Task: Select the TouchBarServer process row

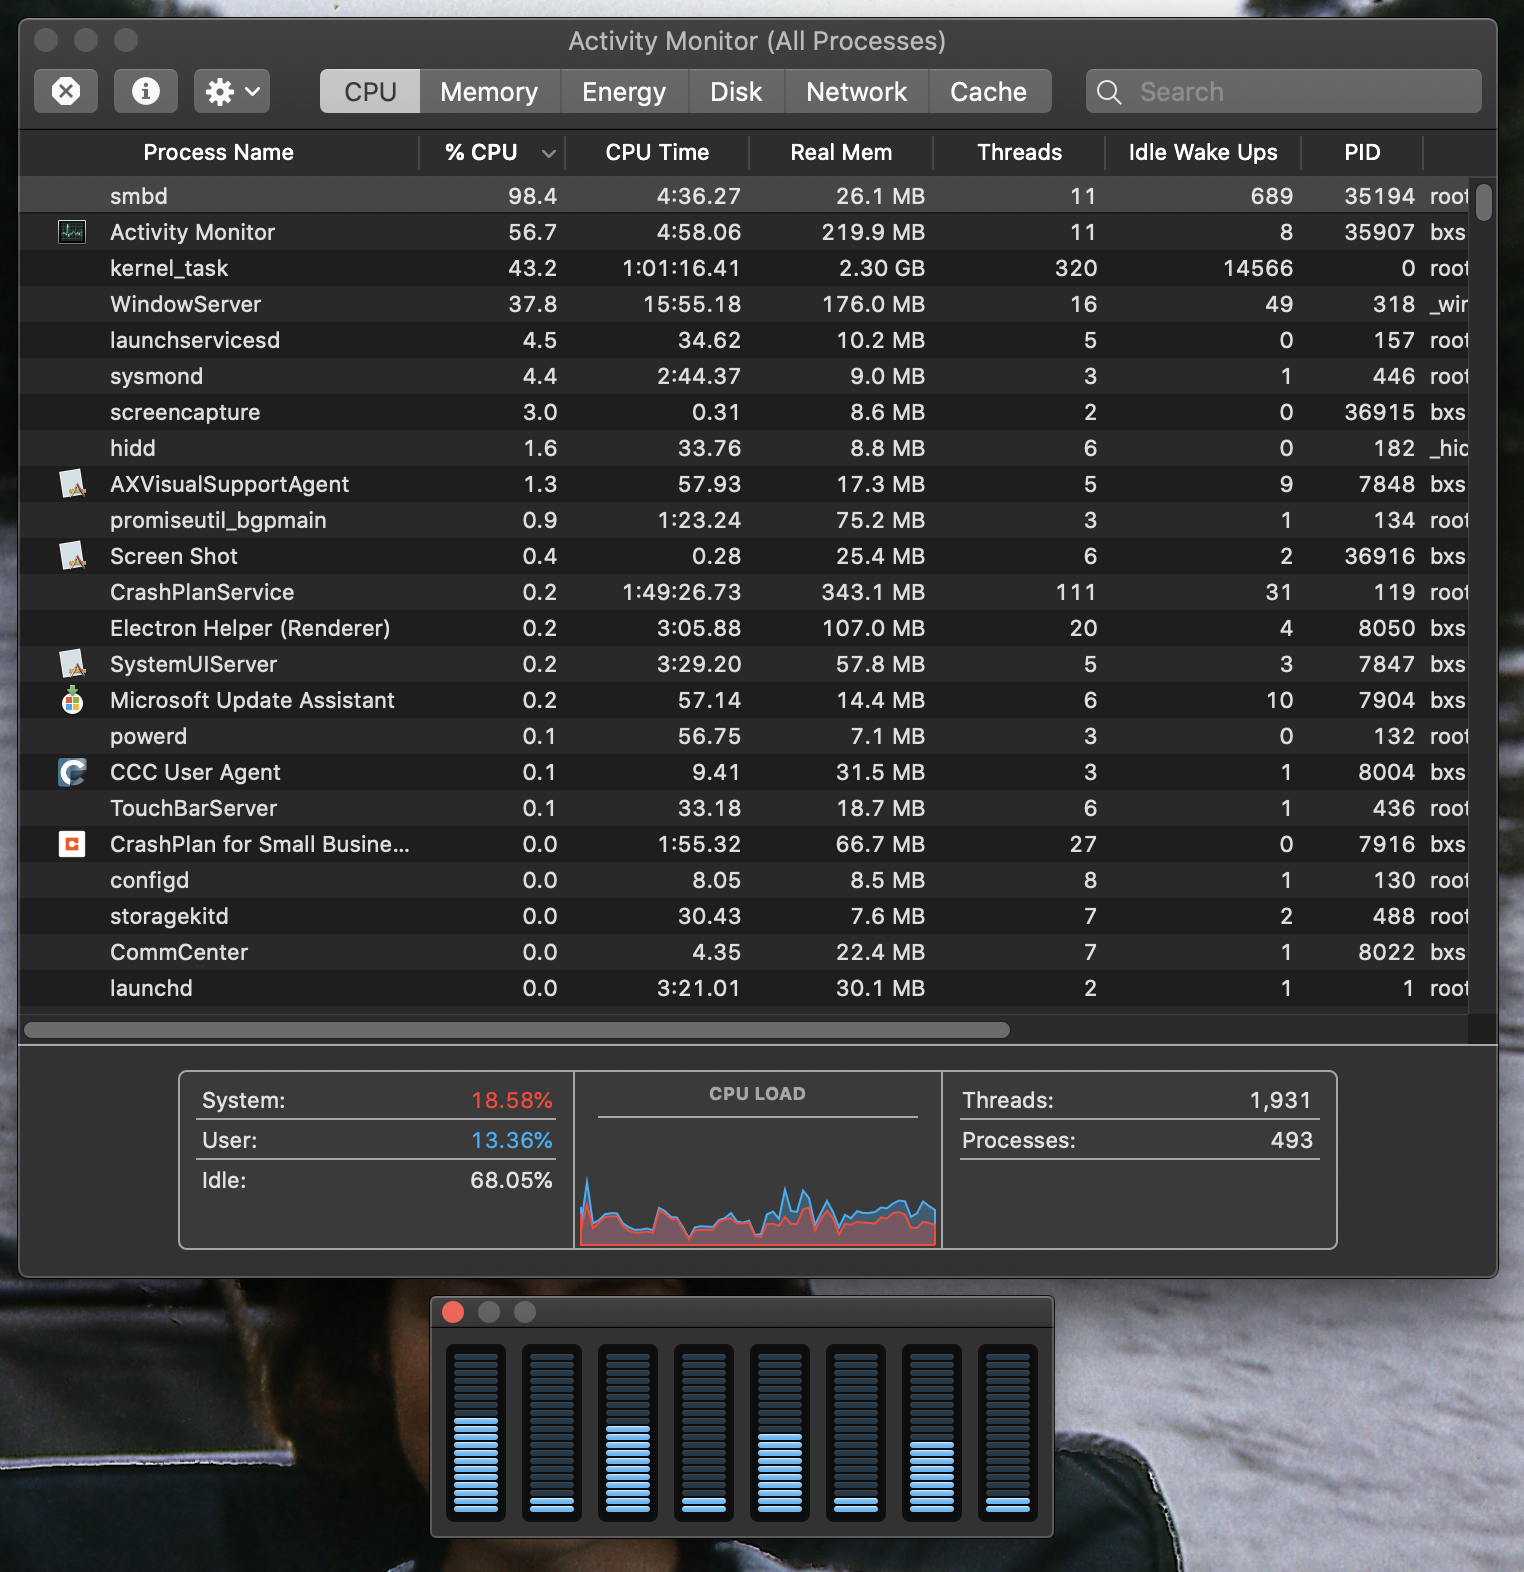Action: [x=744, y=808]
